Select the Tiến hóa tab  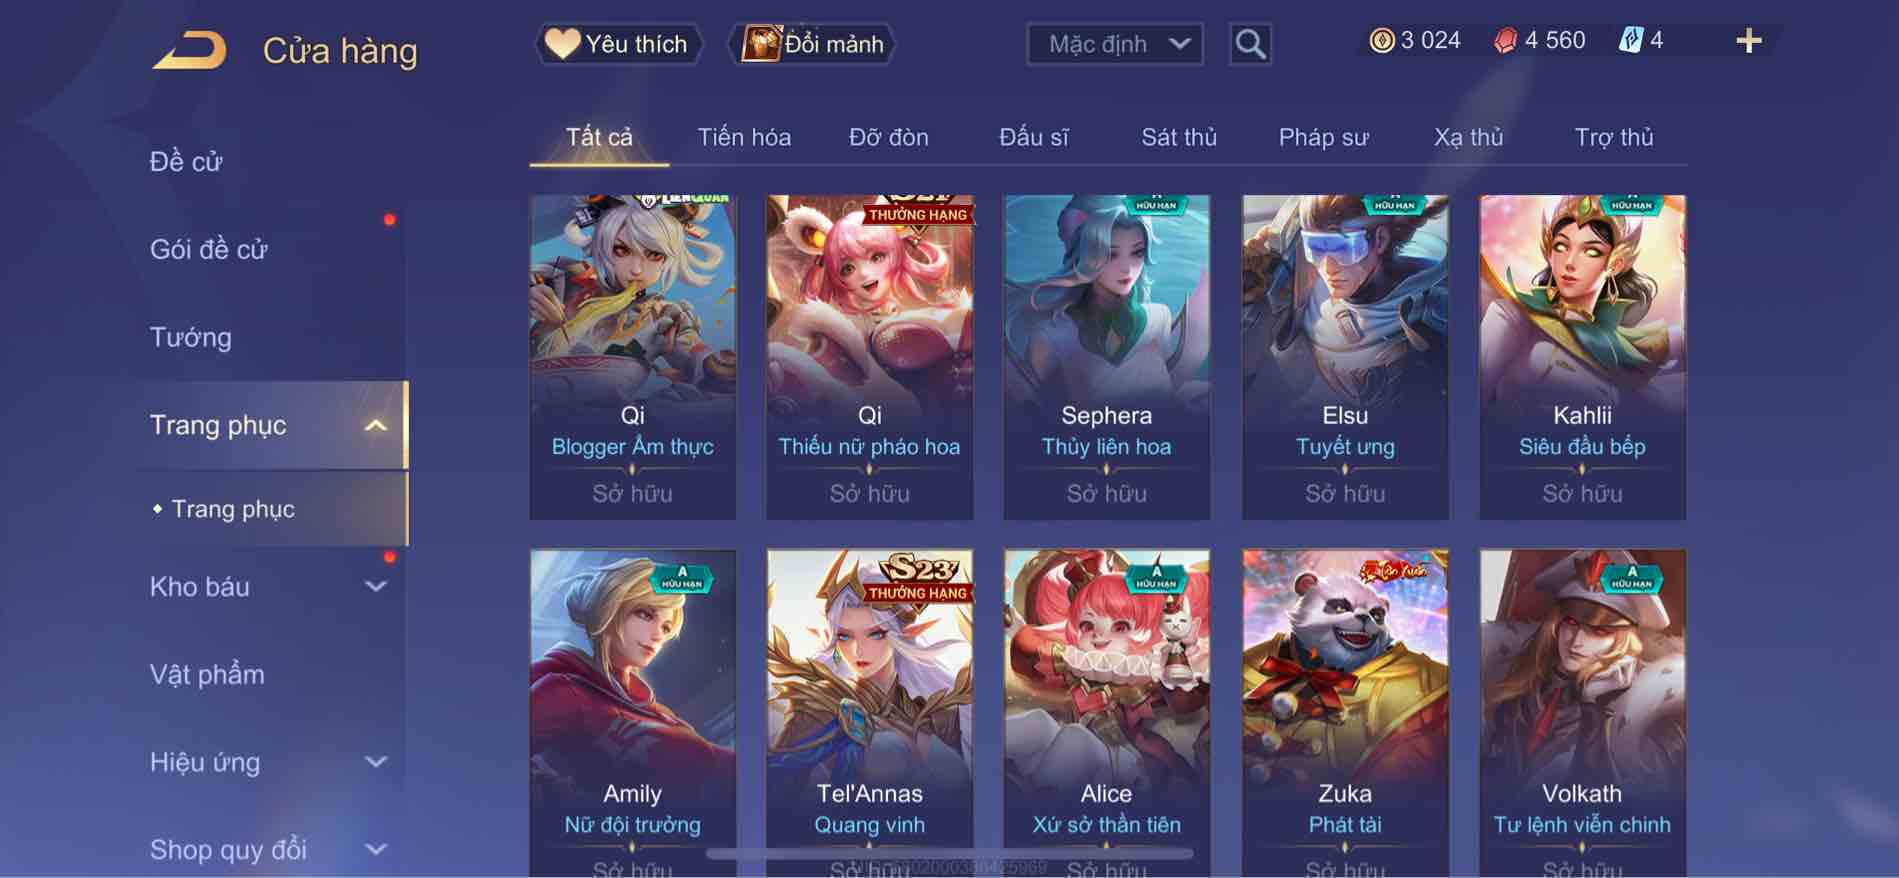pyautogui.click(x=744, y=137)
